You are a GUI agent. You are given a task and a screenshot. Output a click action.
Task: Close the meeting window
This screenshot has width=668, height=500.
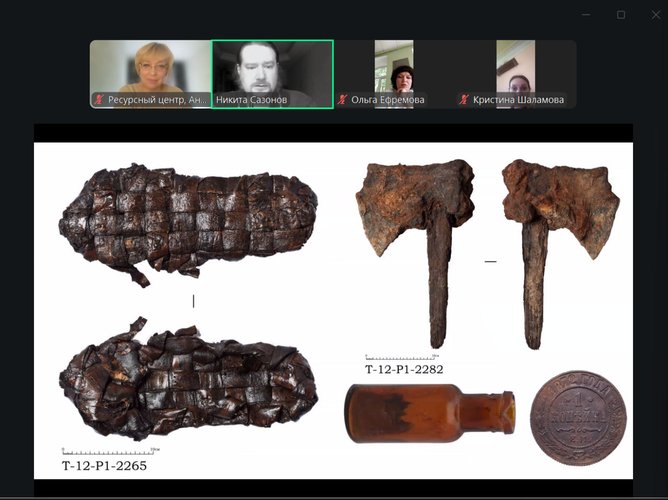point(656,15)
